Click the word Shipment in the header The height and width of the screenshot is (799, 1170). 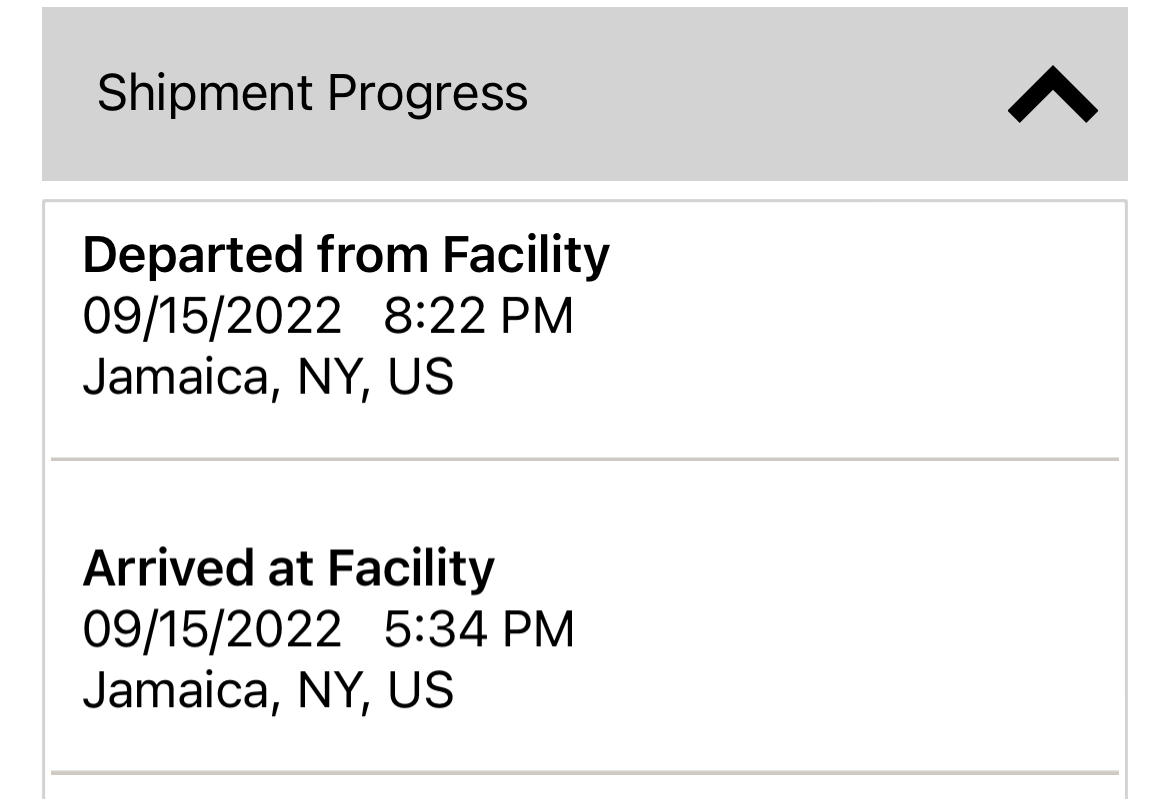click(204, 94)
